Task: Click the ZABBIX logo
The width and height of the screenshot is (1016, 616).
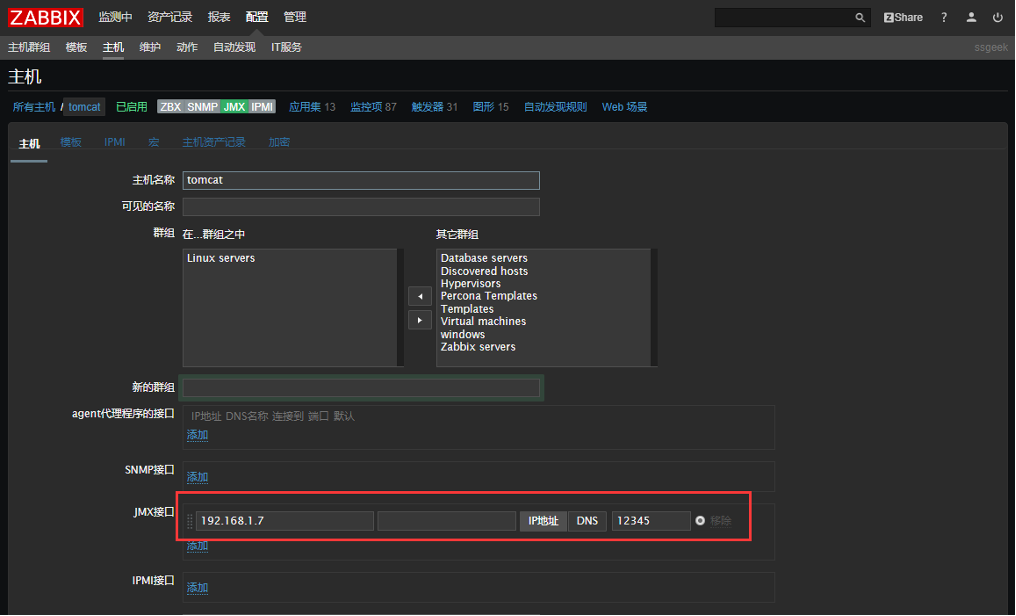Action: tap(45, 17)
